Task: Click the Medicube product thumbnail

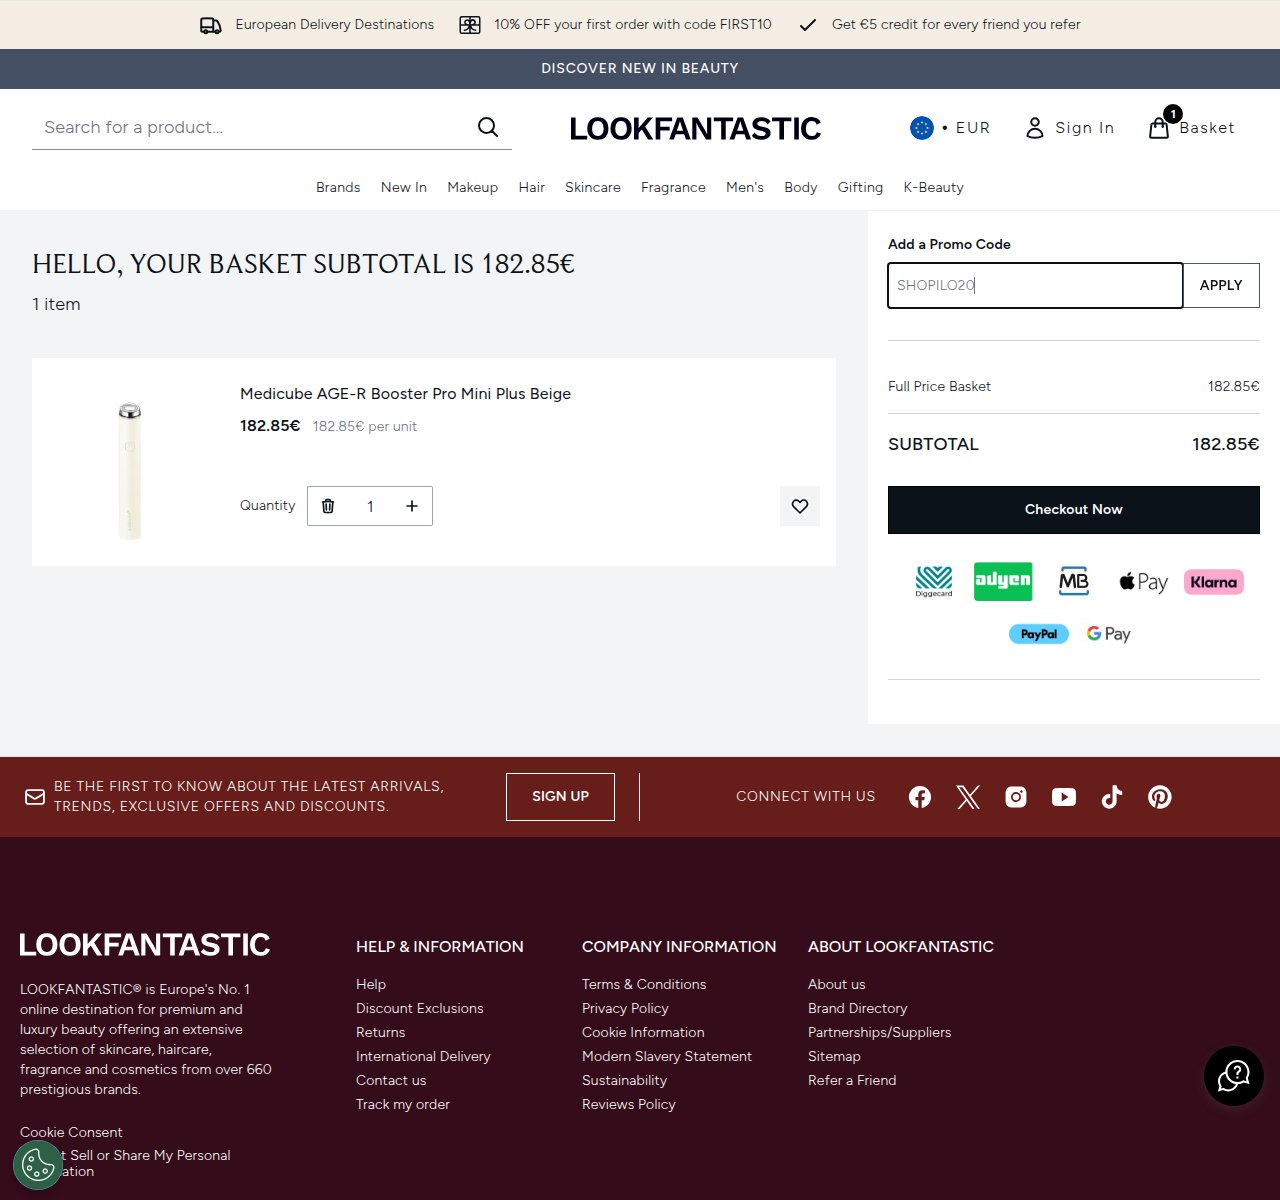Action: (130, 470)
